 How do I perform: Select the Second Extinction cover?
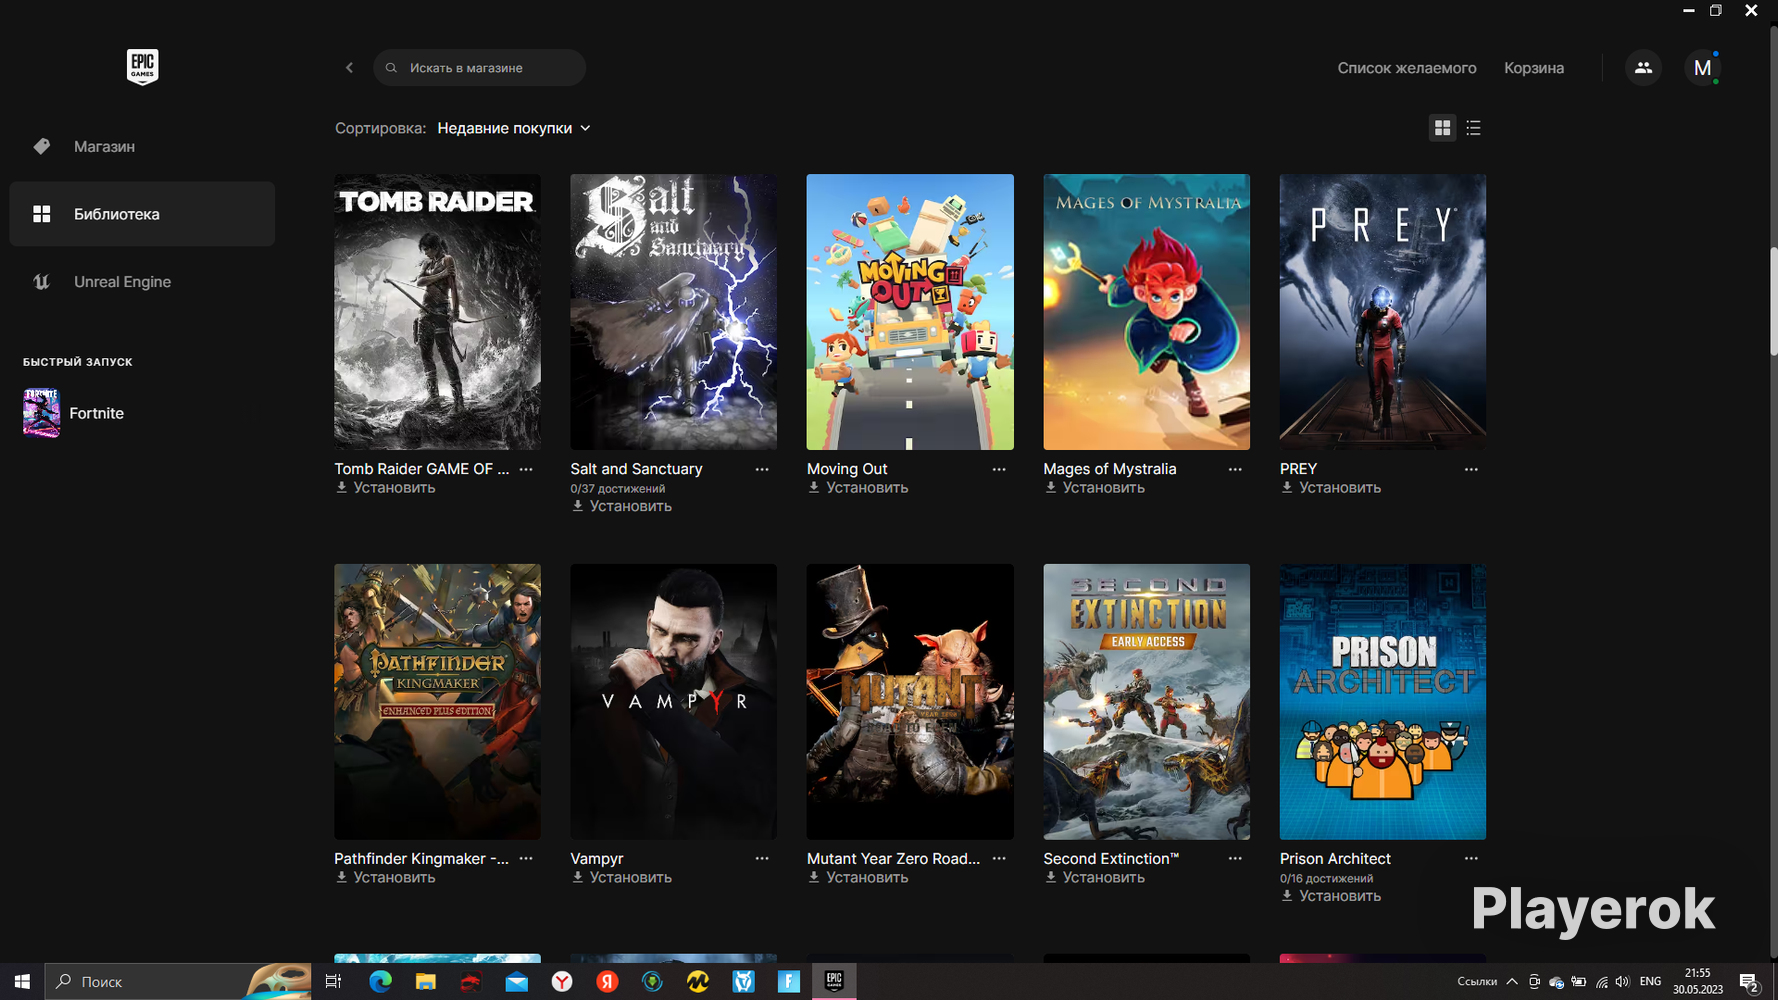tap(1146, 702)
